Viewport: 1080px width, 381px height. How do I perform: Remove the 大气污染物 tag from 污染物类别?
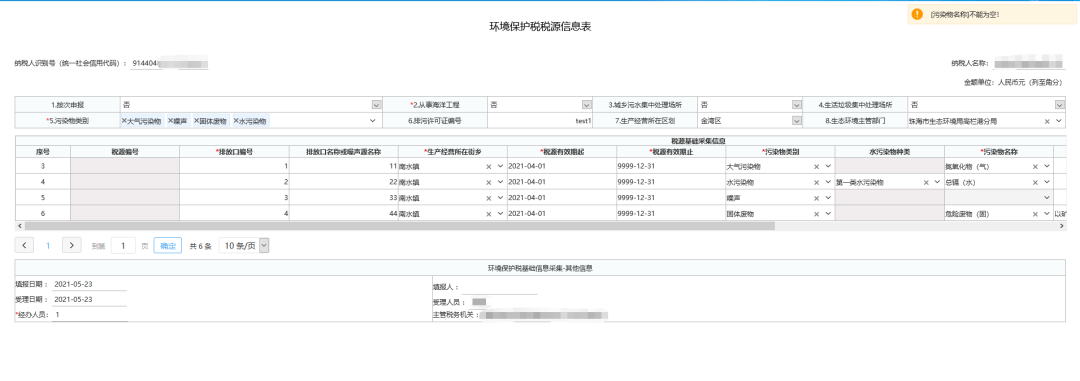tap(124, 121)
